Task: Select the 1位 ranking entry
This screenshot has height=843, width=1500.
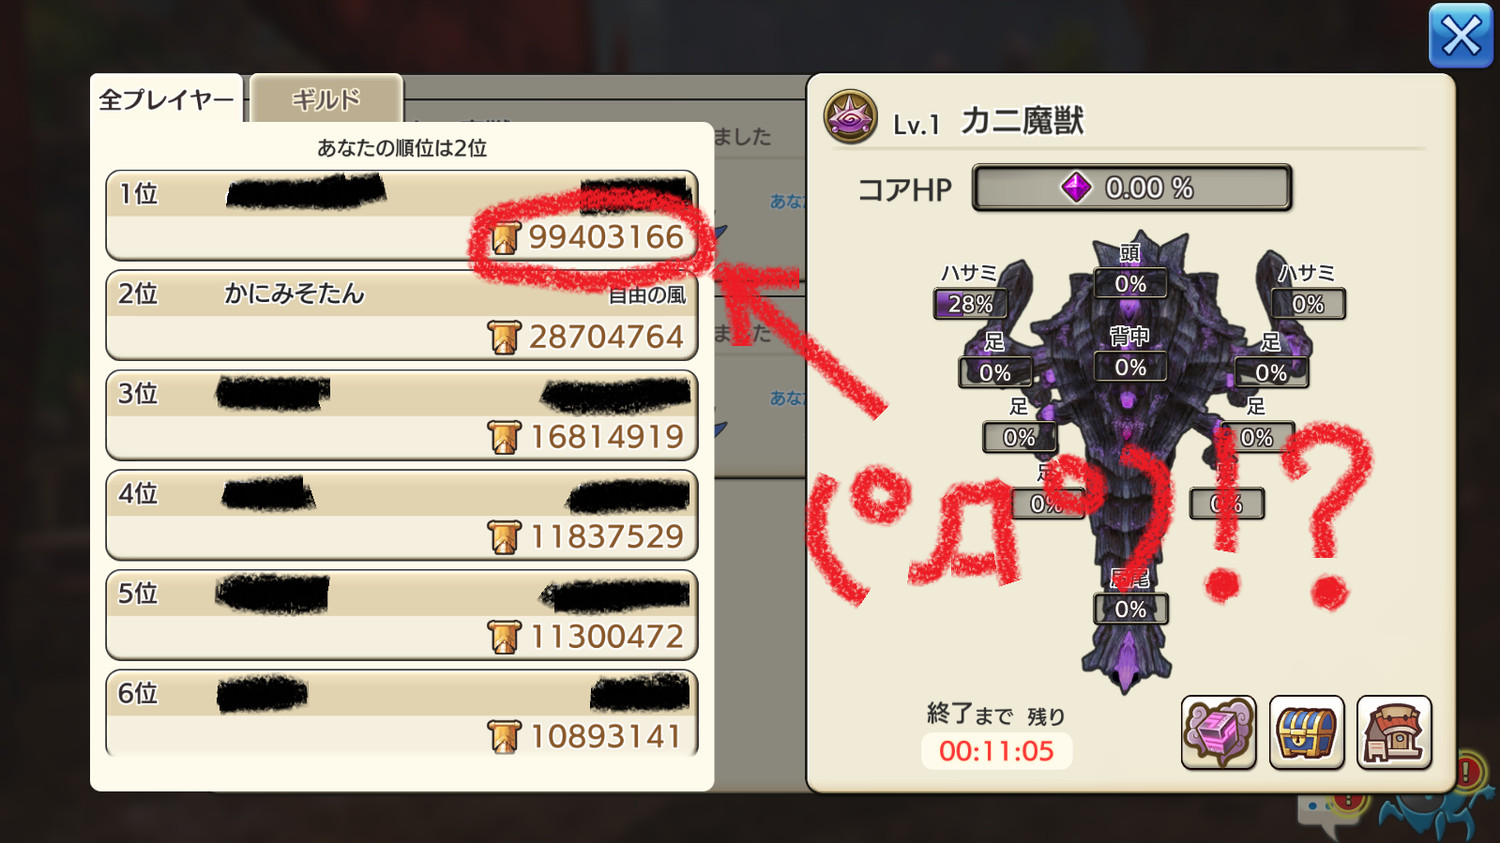Action: (402, 215)
